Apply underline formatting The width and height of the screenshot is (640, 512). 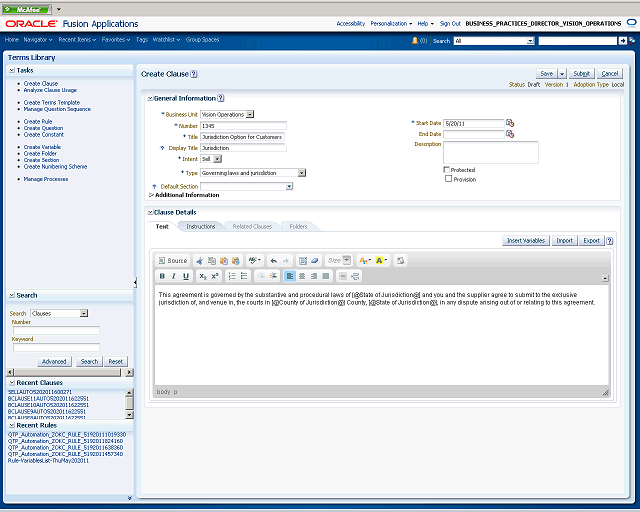pos(186,276)
